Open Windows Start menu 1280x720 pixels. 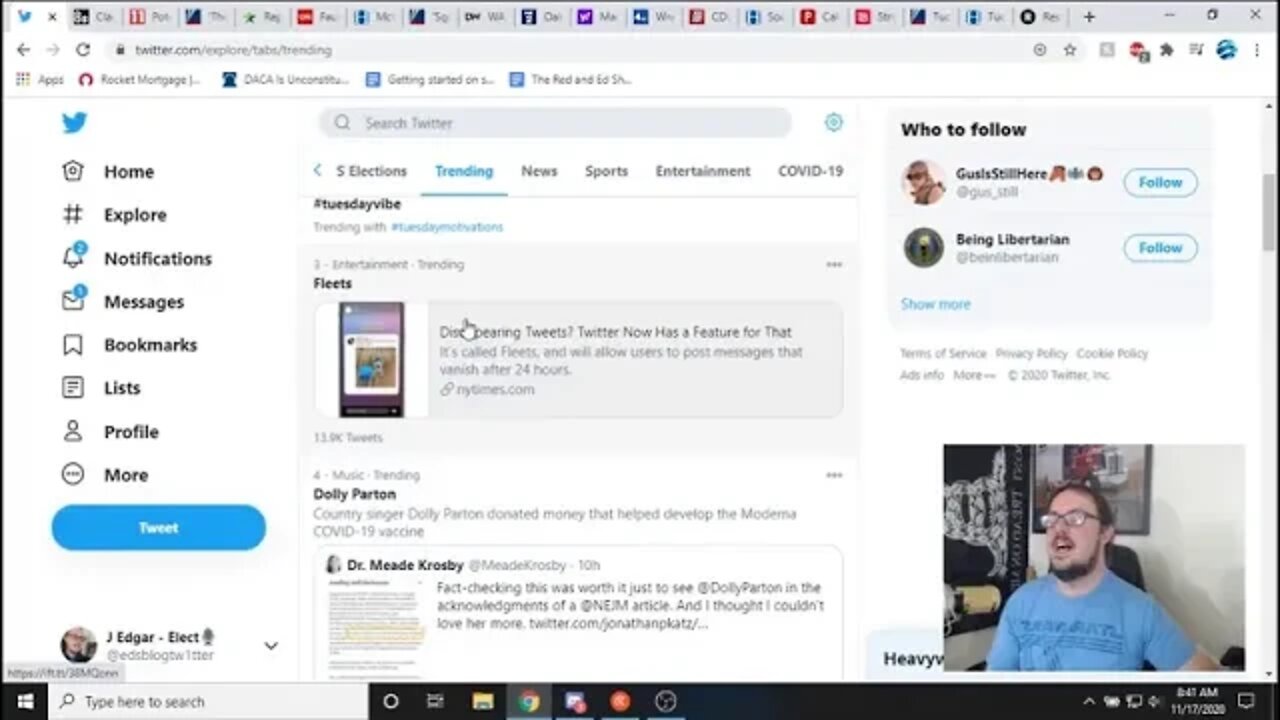tap(24, 702)
